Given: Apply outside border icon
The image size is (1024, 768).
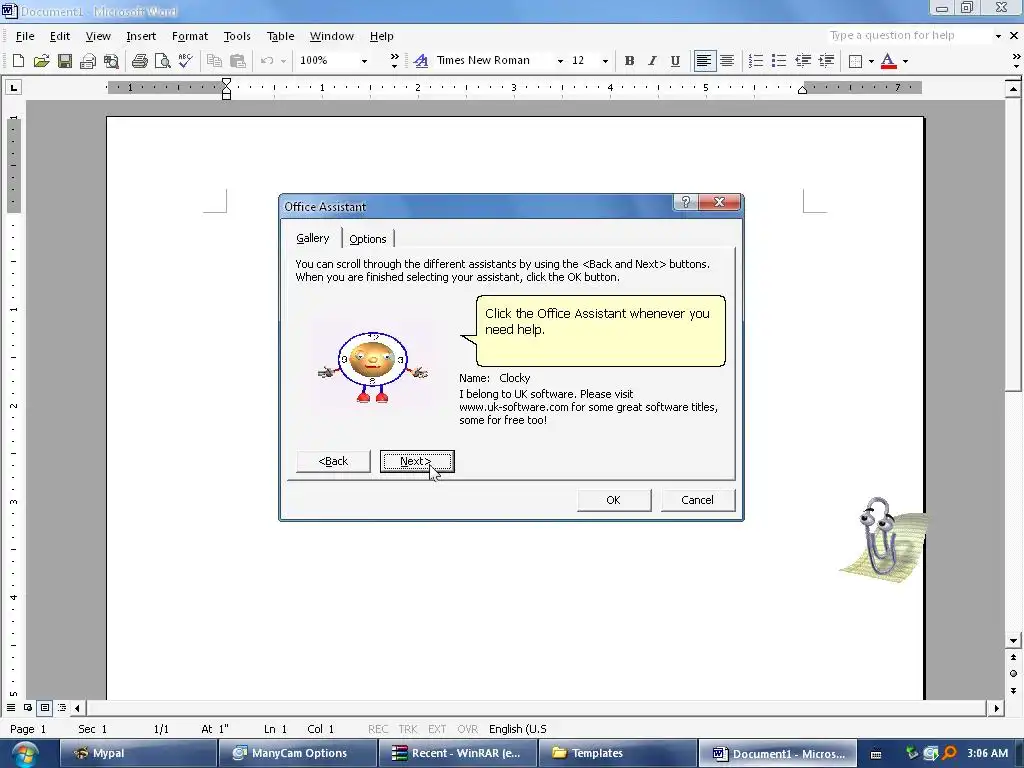Looking at the screenshot, I should tap(855, 61).
